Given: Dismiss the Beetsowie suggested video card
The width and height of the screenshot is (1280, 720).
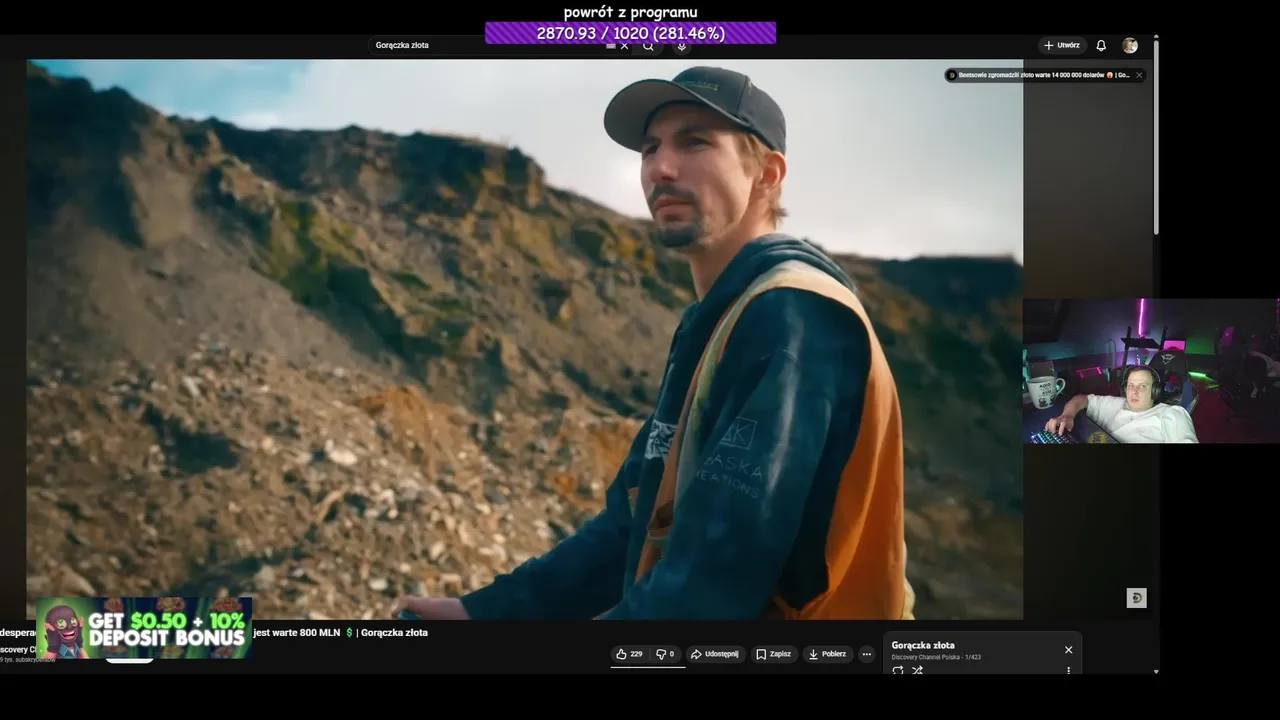Looking at the screenshot, I should click(1138, 75).
